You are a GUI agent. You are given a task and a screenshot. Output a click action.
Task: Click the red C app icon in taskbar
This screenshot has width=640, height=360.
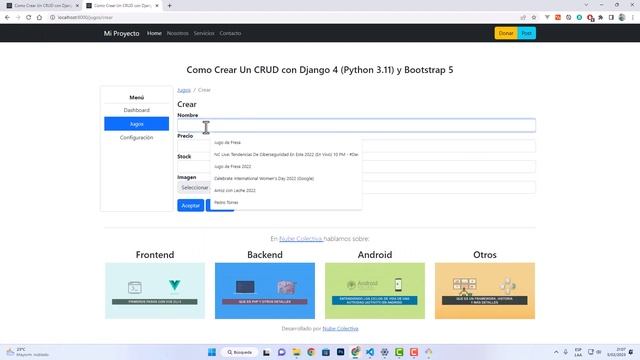(x=414, y=352)
